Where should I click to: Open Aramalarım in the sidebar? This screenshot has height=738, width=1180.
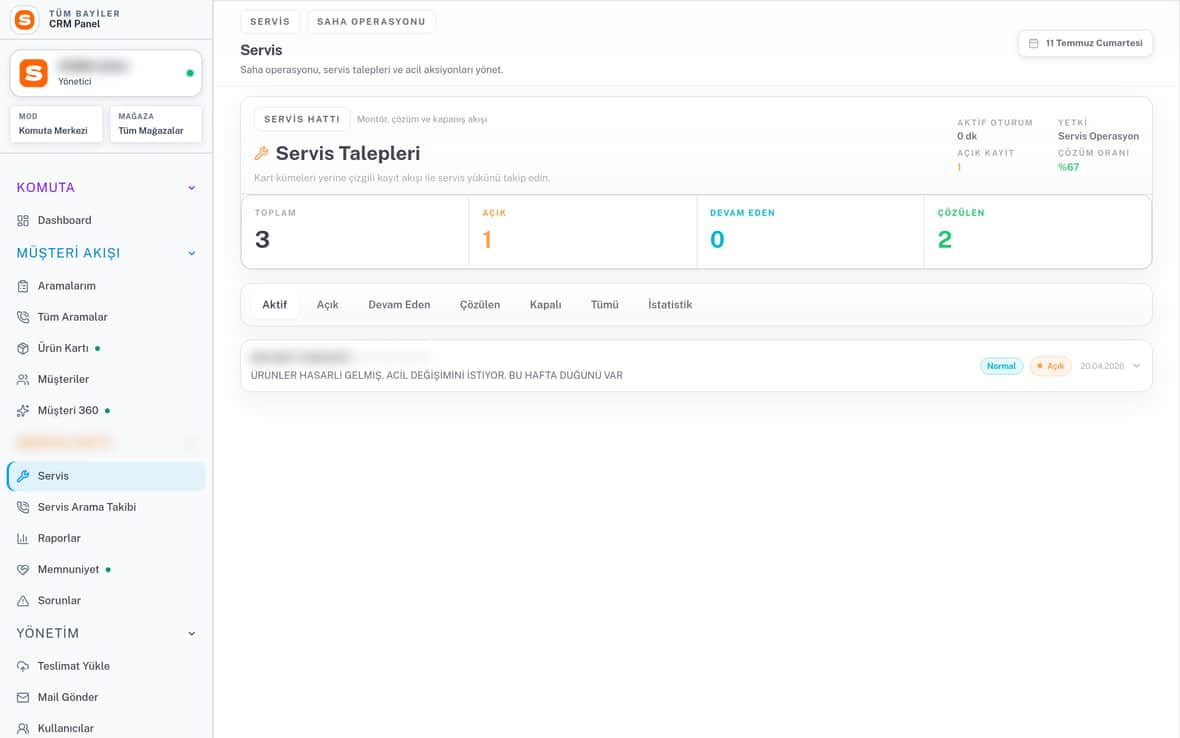pyautogui.click(x=105, y=286)
